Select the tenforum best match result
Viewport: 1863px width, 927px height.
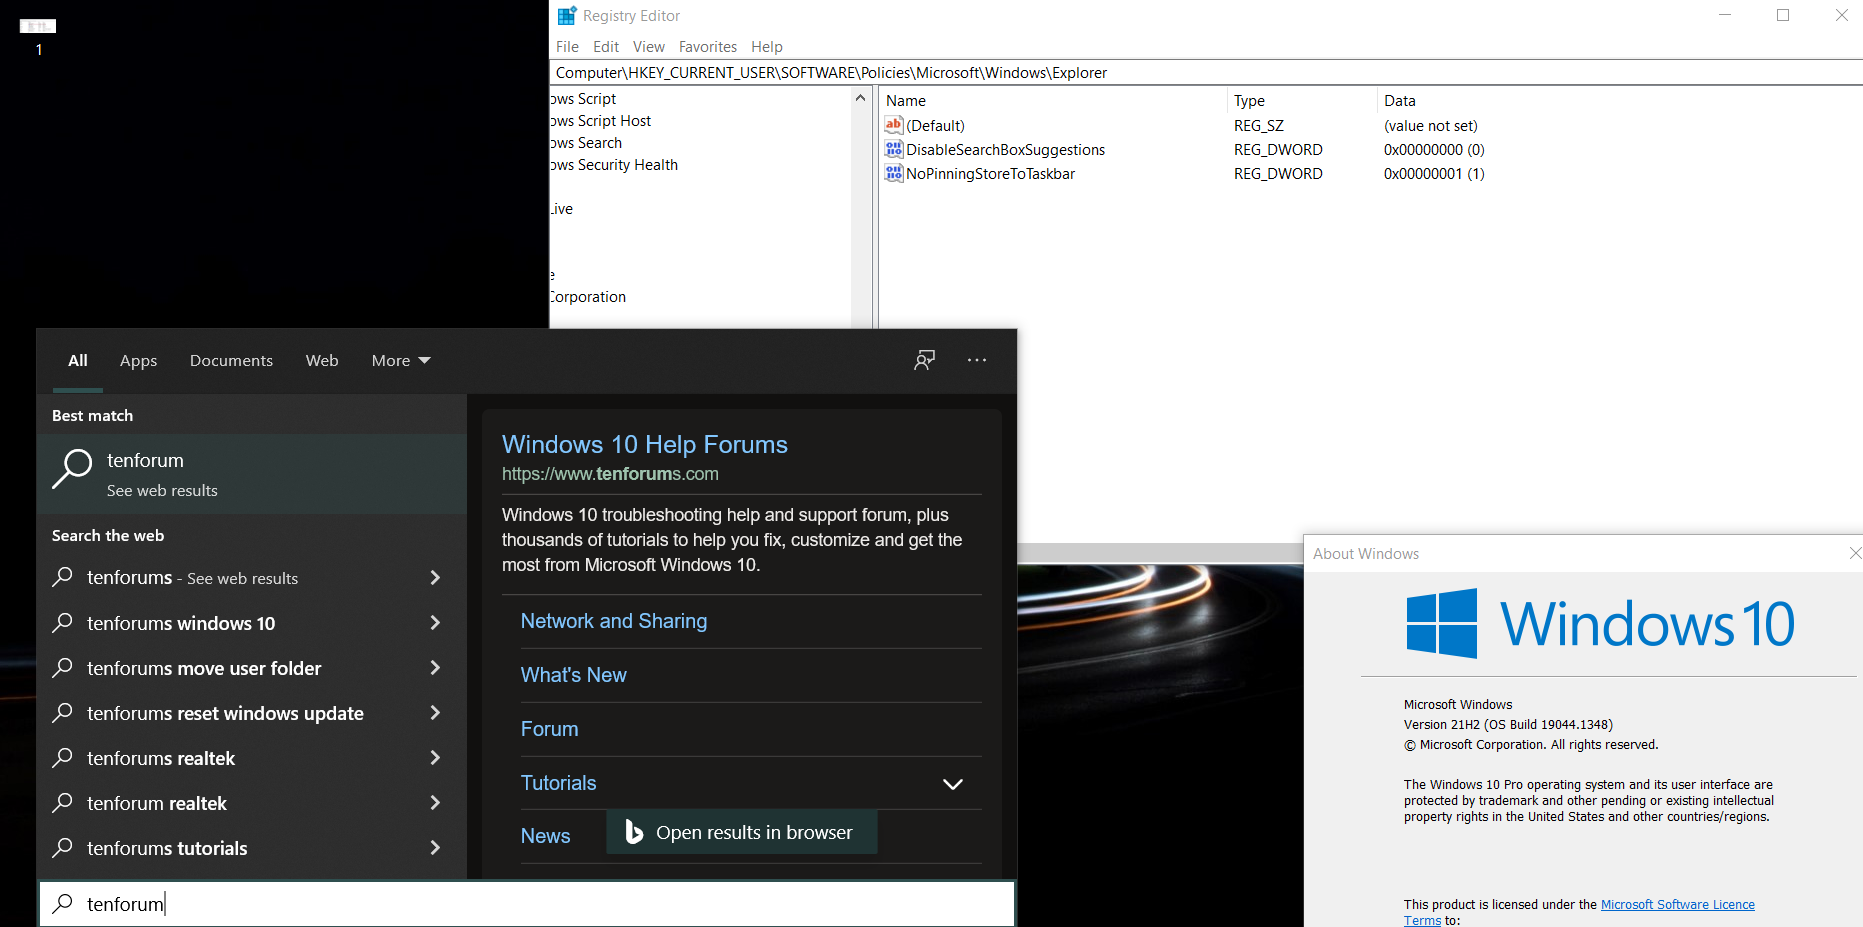coord(252,474)
